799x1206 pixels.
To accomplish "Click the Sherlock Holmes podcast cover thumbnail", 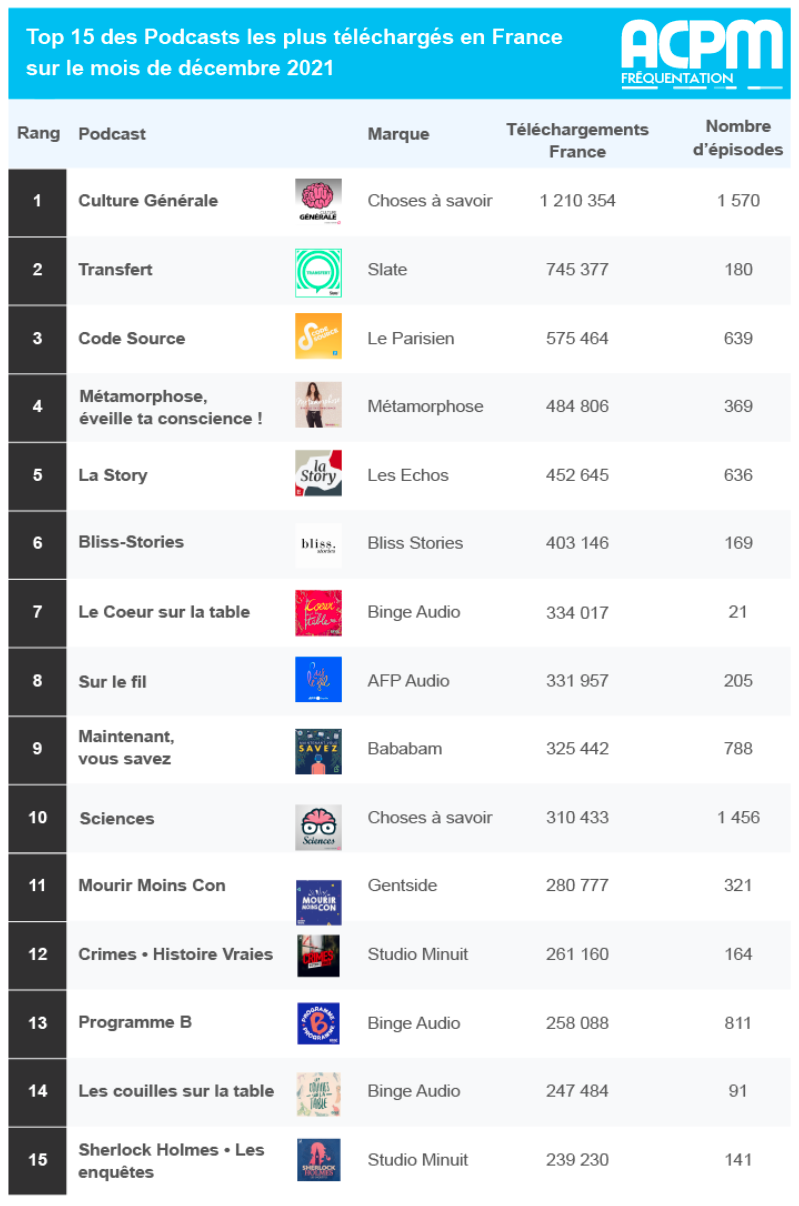I will click(x=318, y=1160).
